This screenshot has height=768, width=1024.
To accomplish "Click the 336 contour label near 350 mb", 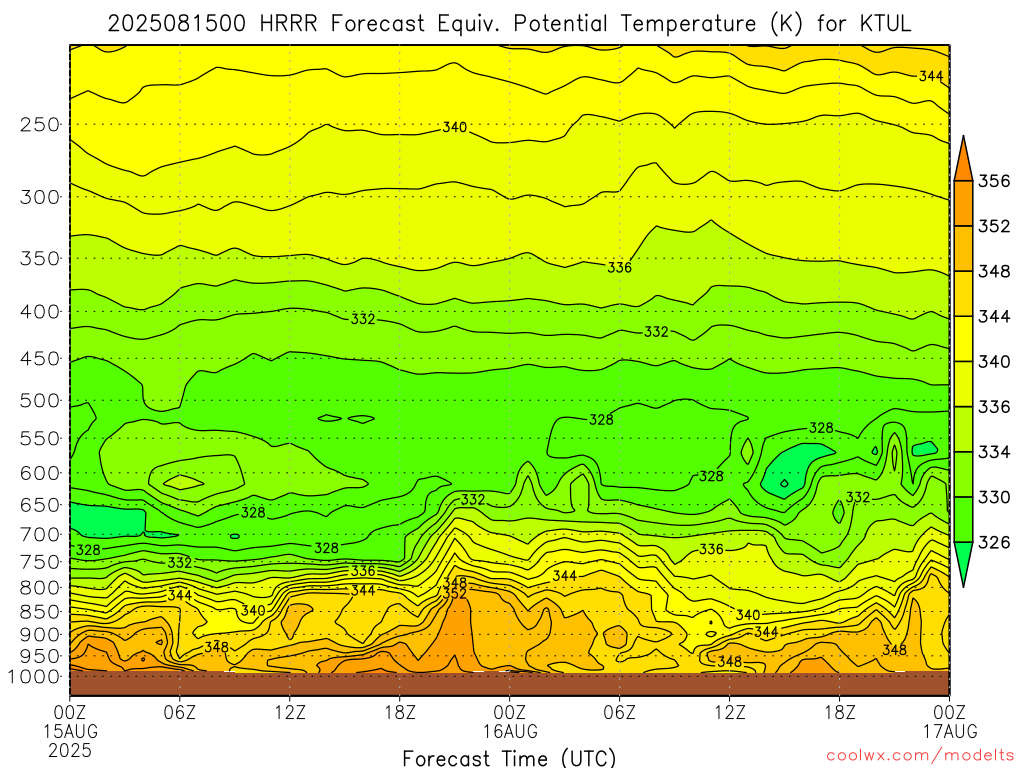I will point(619,267).
